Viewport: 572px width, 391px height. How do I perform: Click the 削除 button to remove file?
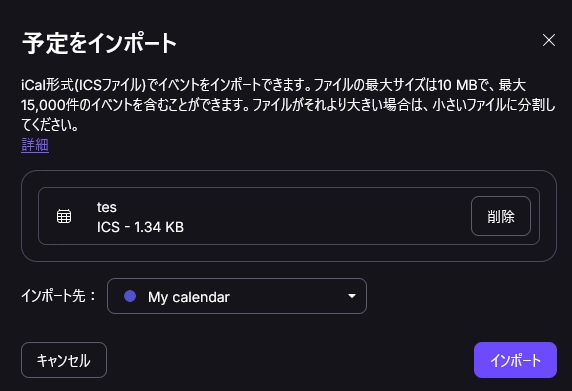[500, 216]
